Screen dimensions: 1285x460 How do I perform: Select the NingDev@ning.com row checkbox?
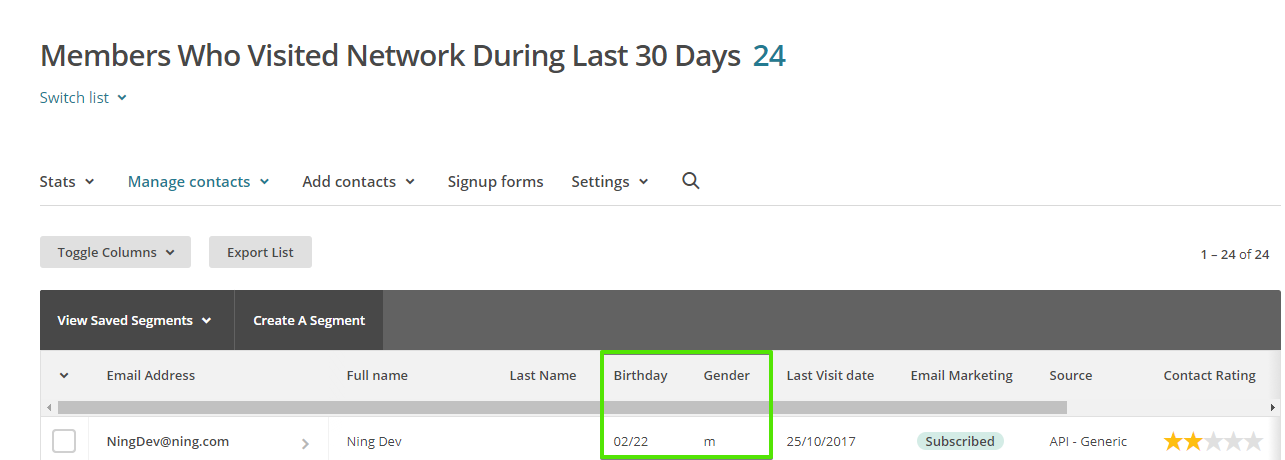coord(64,441)
